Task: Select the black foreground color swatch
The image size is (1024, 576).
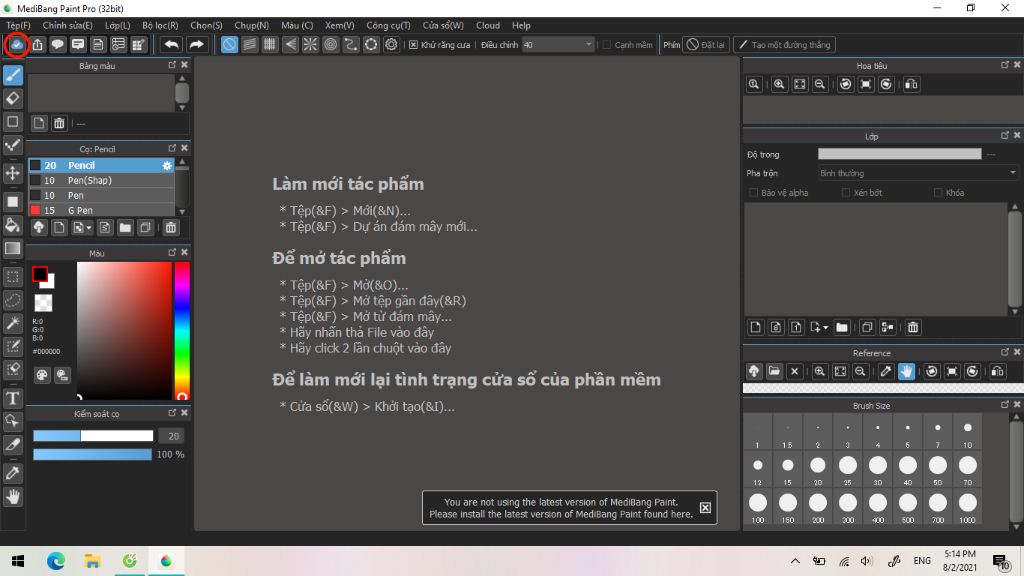Action: click(x=40, y=274)
